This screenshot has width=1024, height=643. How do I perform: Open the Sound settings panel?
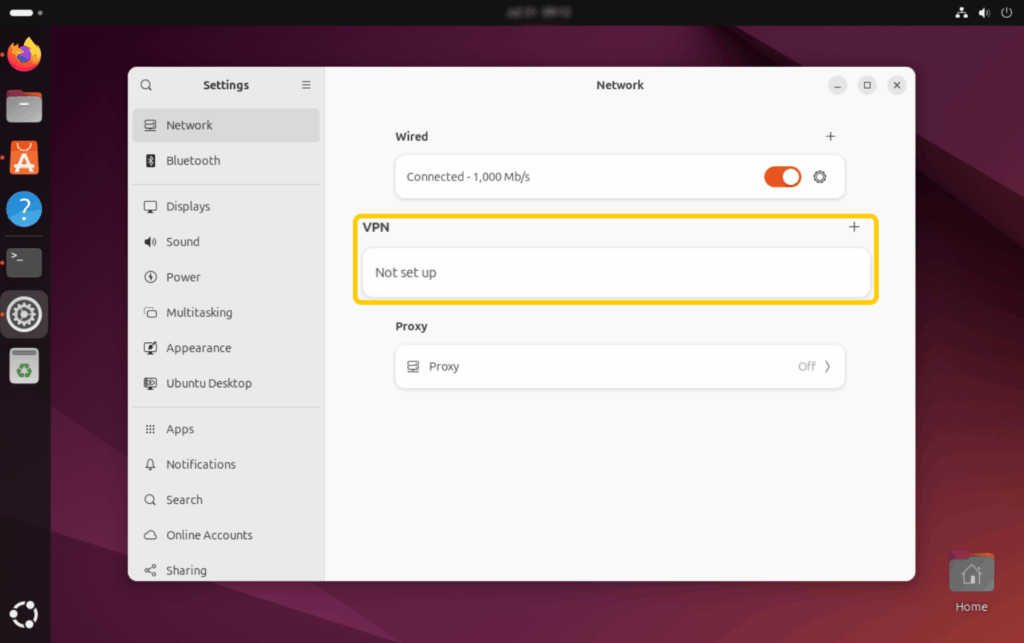coord(183,242)
